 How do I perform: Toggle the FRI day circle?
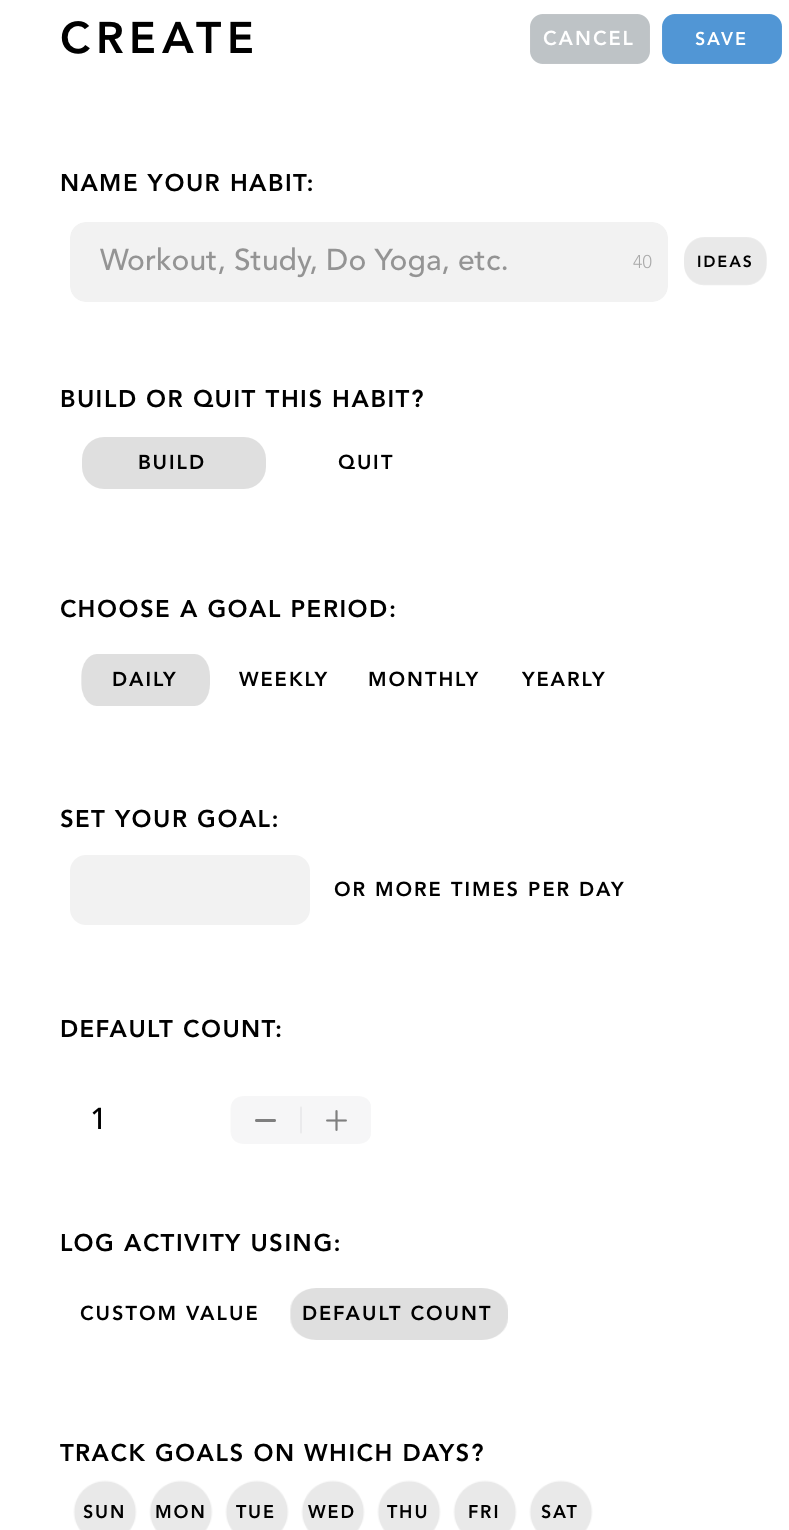[x=484, y=1510]
